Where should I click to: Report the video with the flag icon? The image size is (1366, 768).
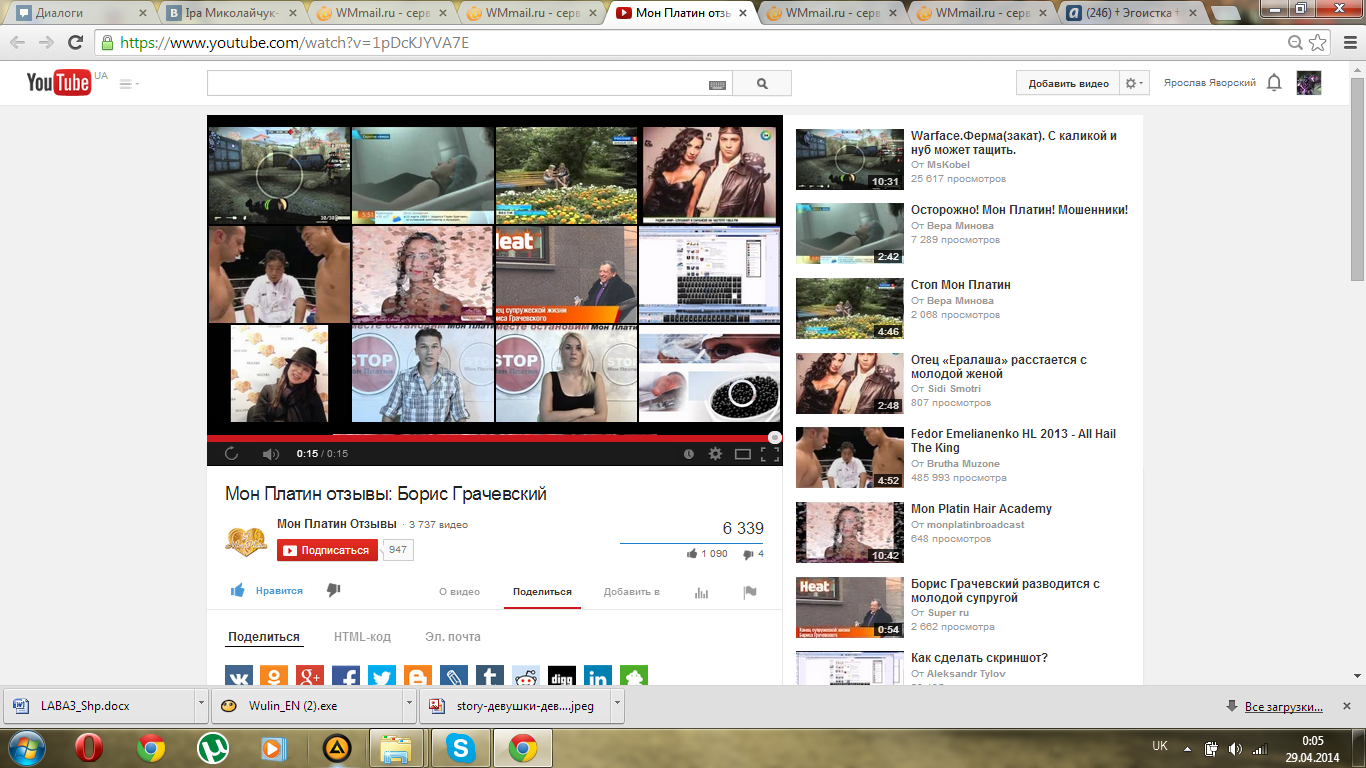coord(749,592)
